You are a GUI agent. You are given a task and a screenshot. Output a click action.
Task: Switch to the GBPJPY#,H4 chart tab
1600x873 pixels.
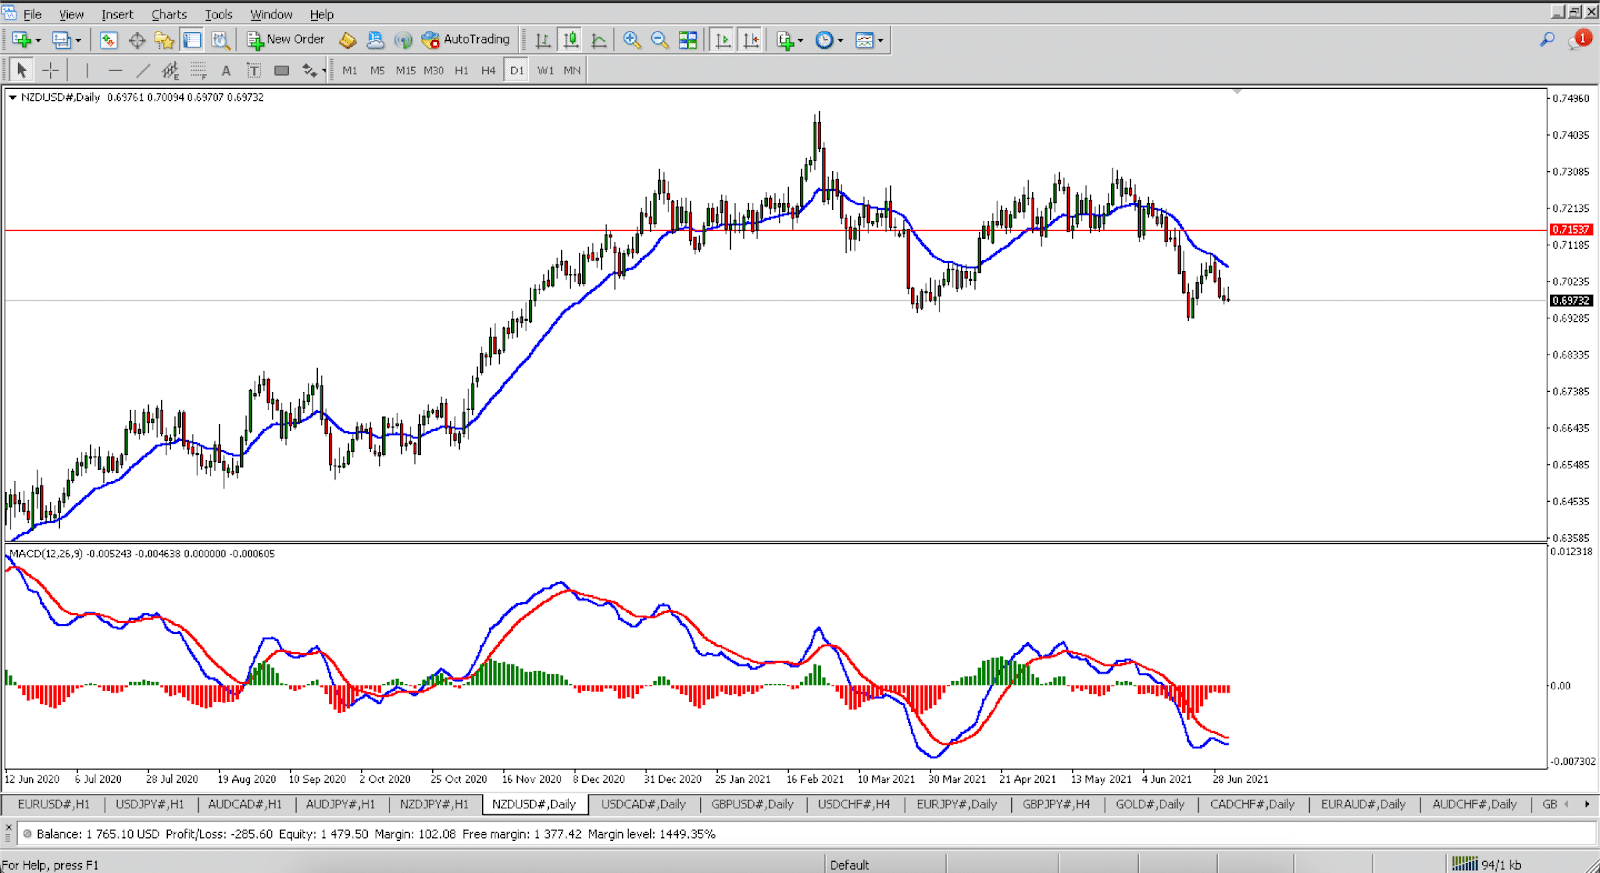click(x=1056, y=804)
